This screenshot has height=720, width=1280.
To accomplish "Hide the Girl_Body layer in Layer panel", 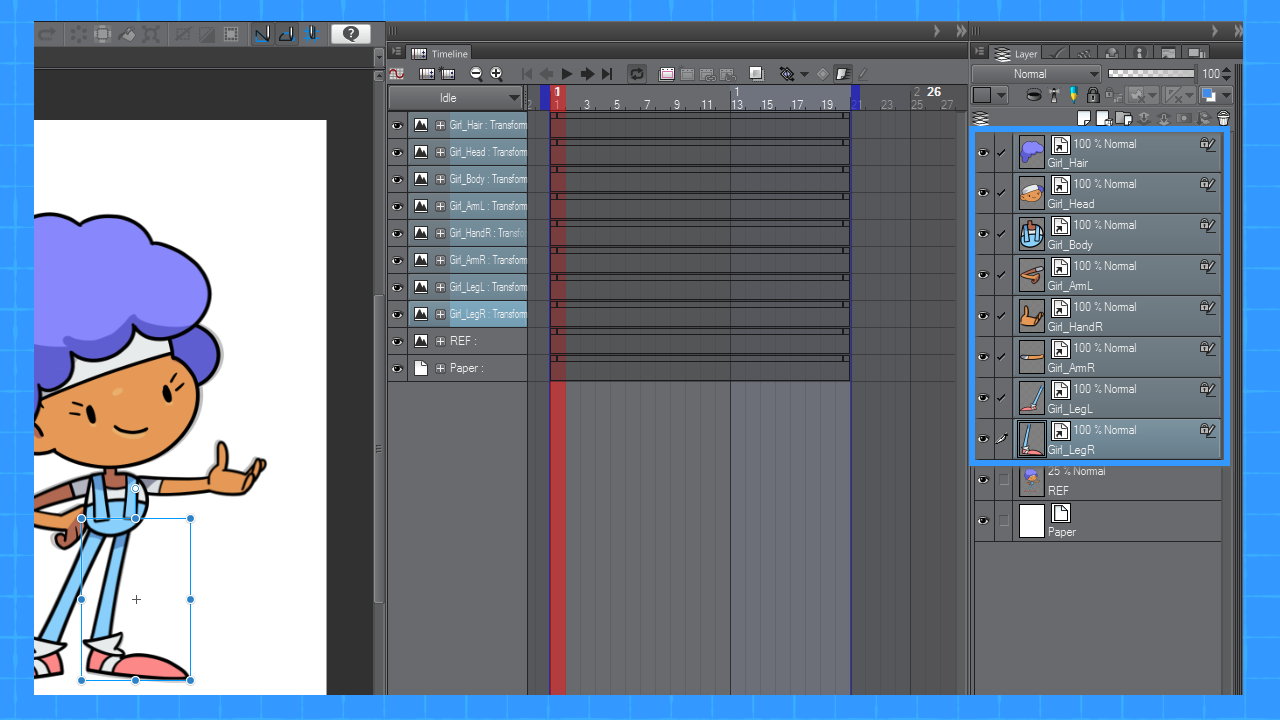I will pyautogui.click(x=984, y=234).
